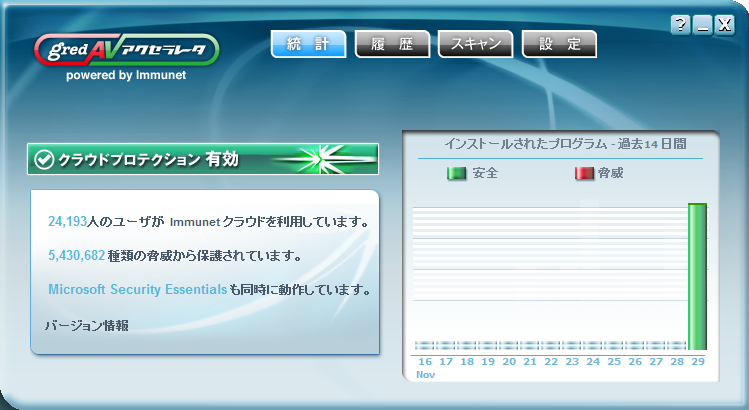The height and width of the screenshot is (410, 749).
Task: Click the 脅威 legend label
Action: (x=610, y=173)
